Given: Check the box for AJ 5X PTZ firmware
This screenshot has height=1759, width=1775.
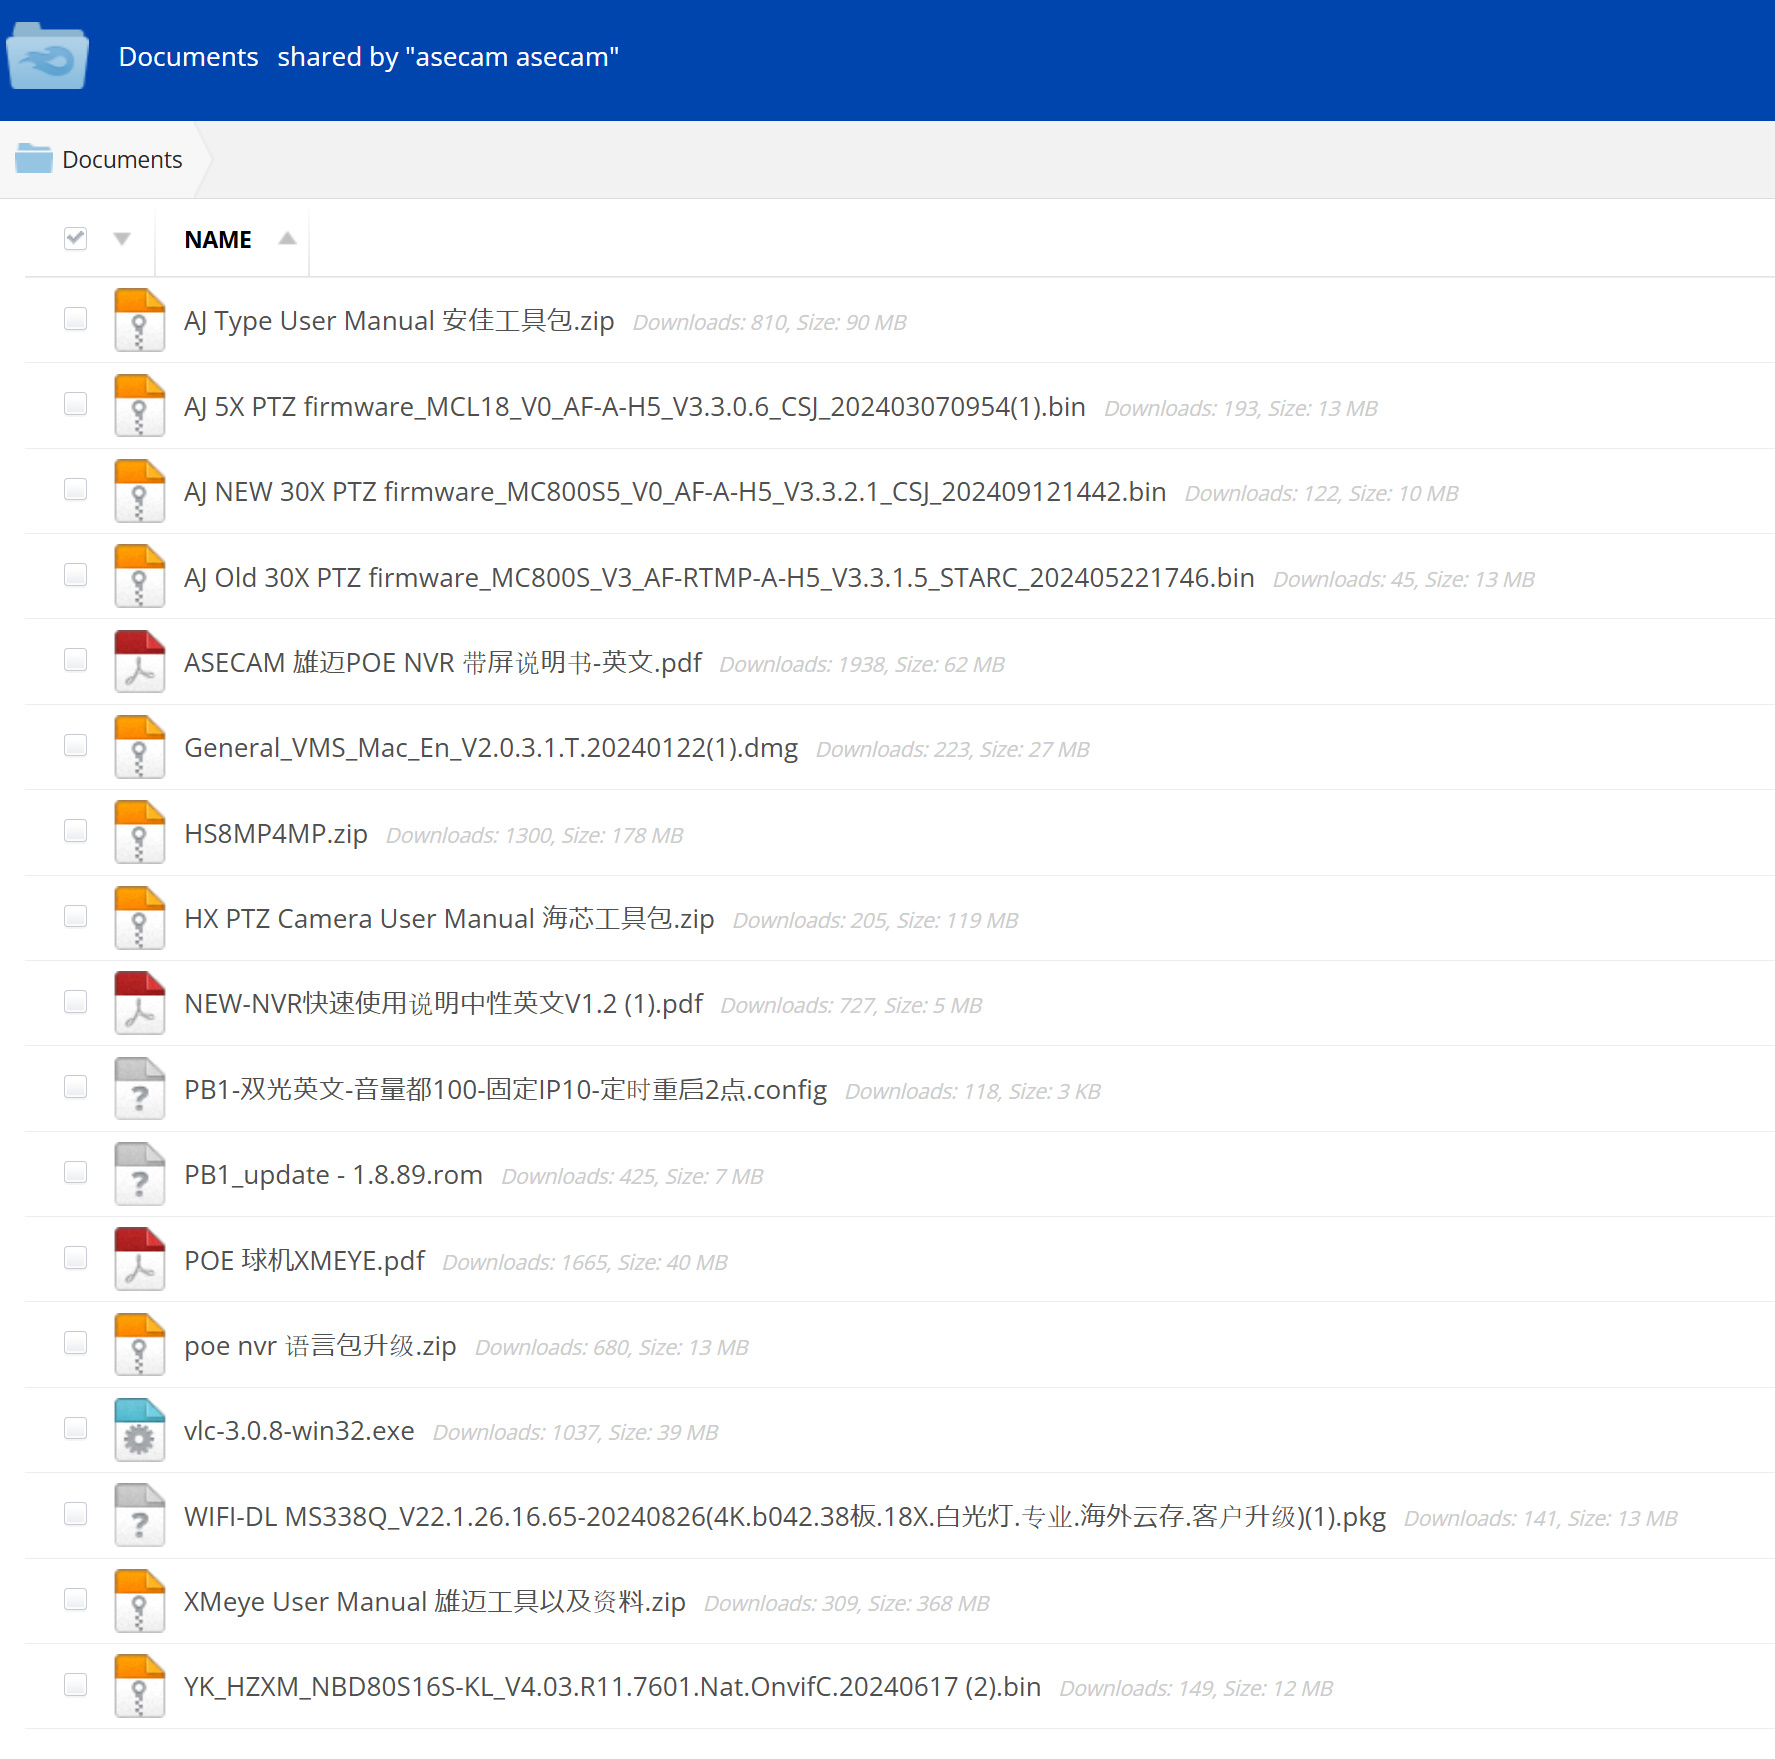Looking at the screenshot, I should point(75,403).
